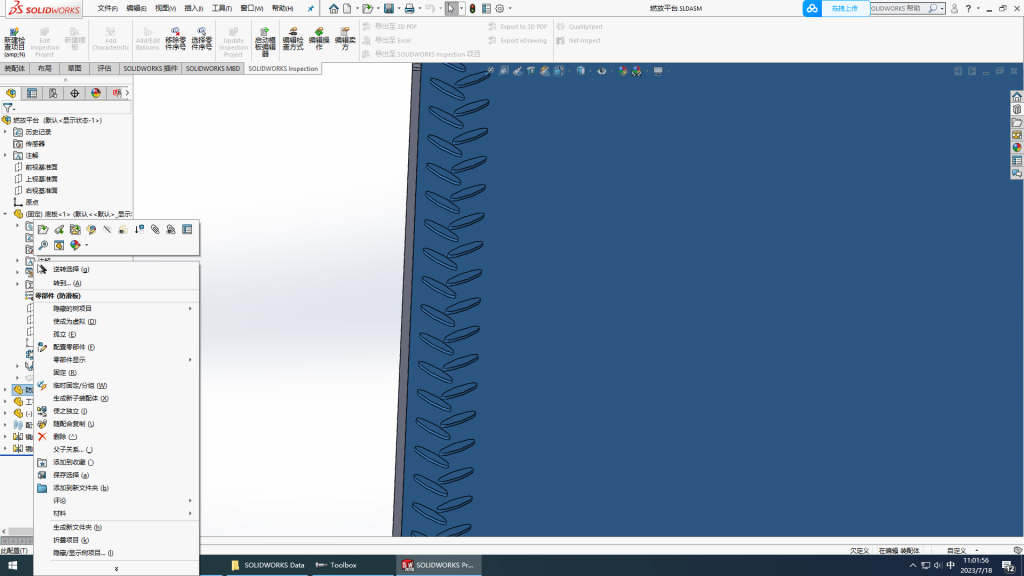Click the zoom magnifier icon in context toolbar
Viewport: 1024px width, 576px height.
tap(43, 245)
